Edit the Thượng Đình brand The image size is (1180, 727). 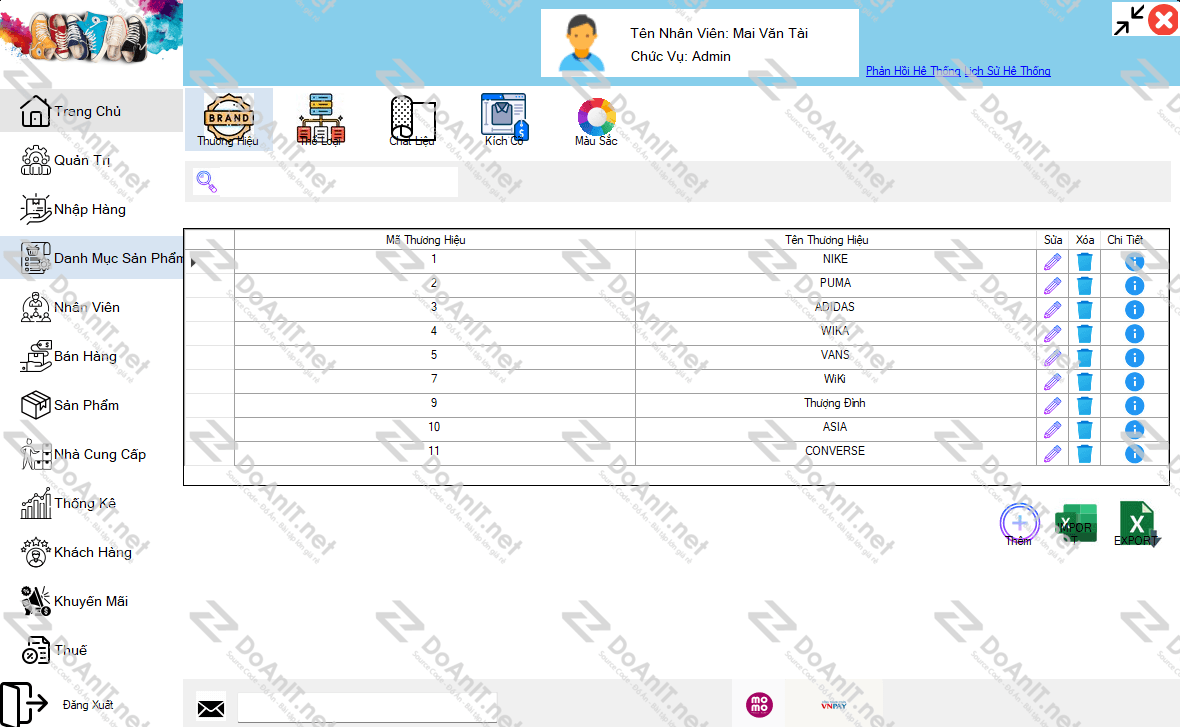[x=1052, y=406]
